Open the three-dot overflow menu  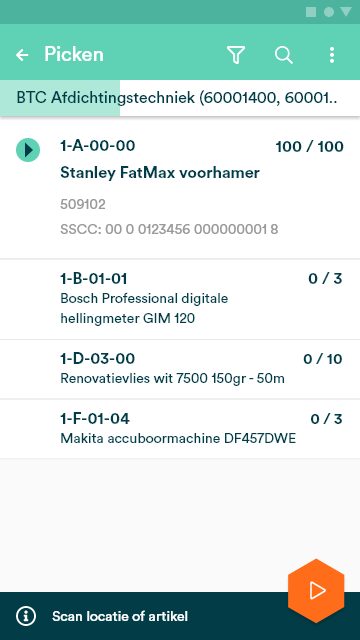[x=332, y=55]
